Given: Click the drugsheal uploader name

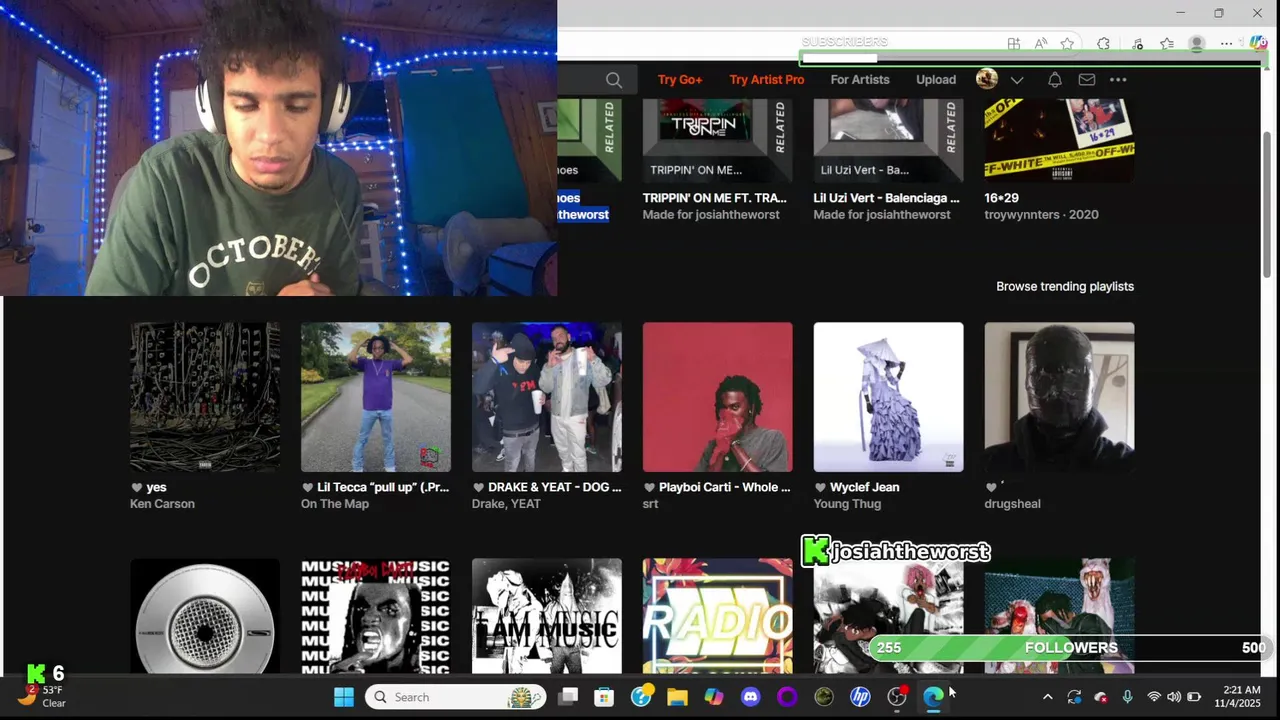Looking at the screenshot, I should point(1013,504).
